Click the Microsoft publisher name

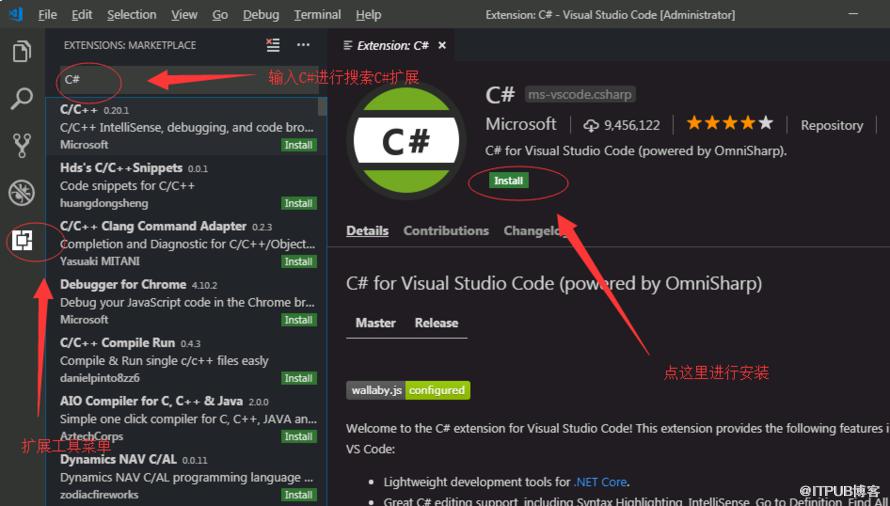(520, 124)
